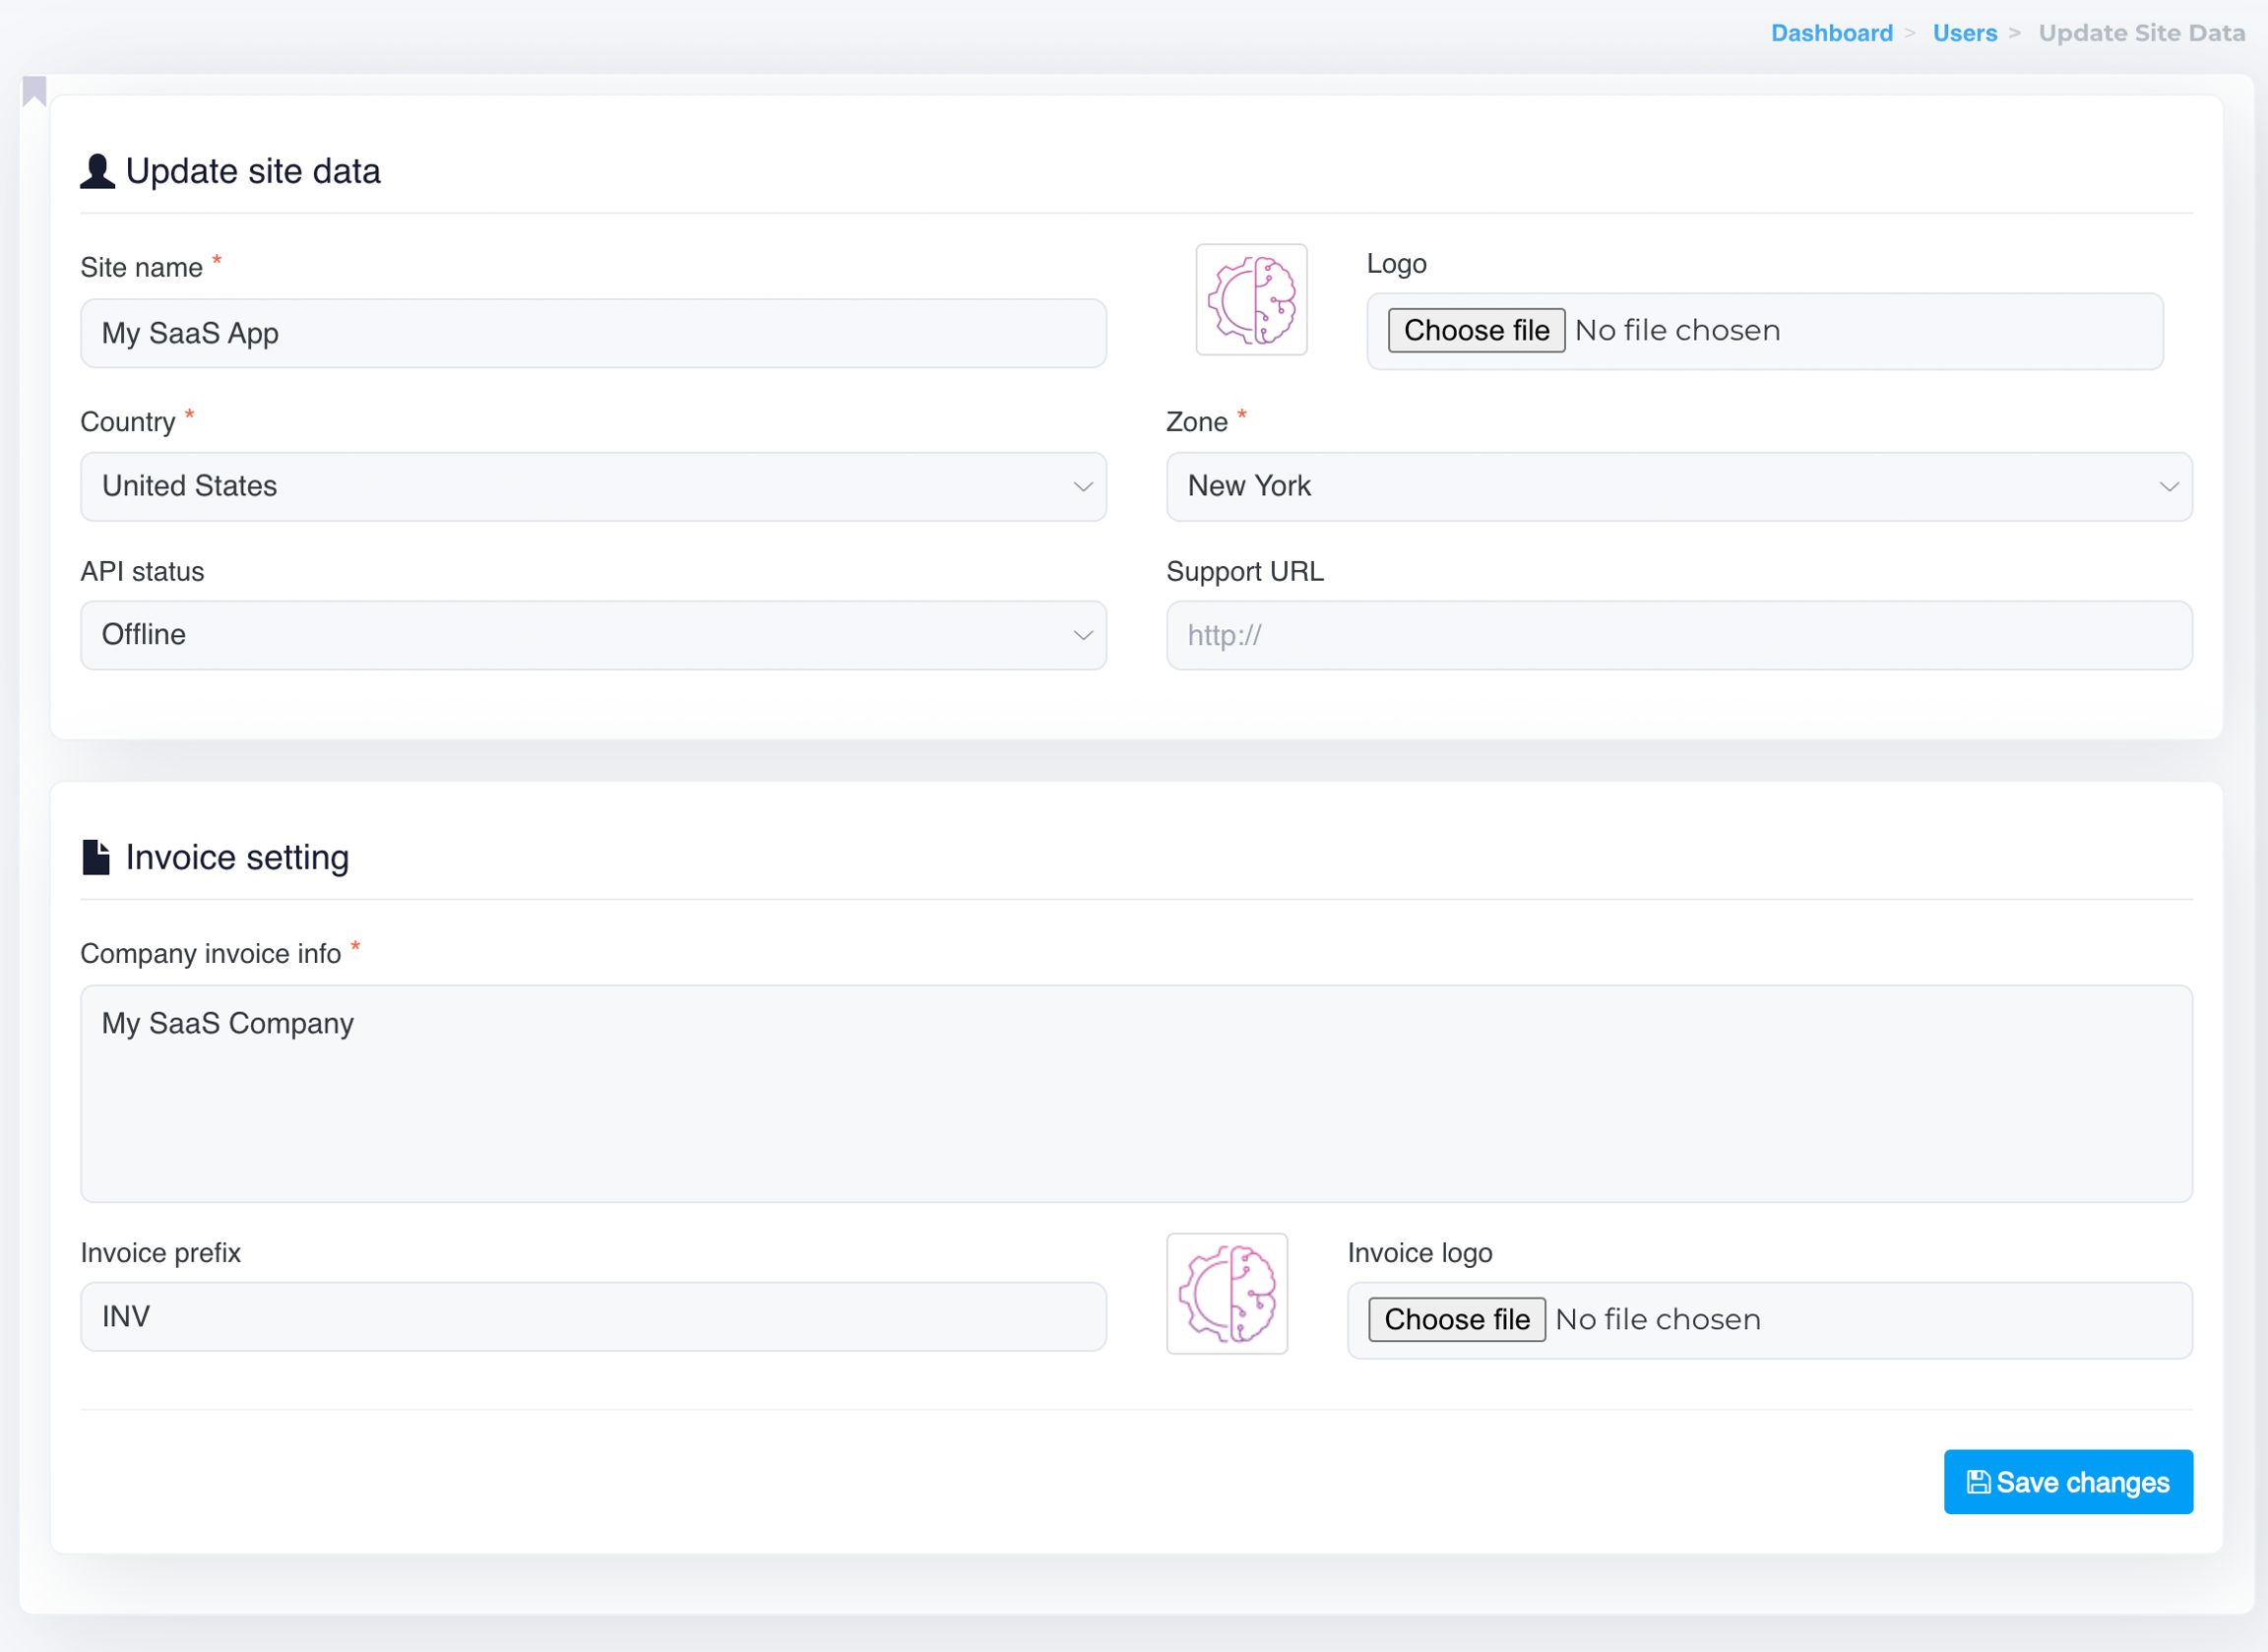Open Users breadcrumb link
2268x1652 pixels.
pyautogui.click(x=1964, y=33)
